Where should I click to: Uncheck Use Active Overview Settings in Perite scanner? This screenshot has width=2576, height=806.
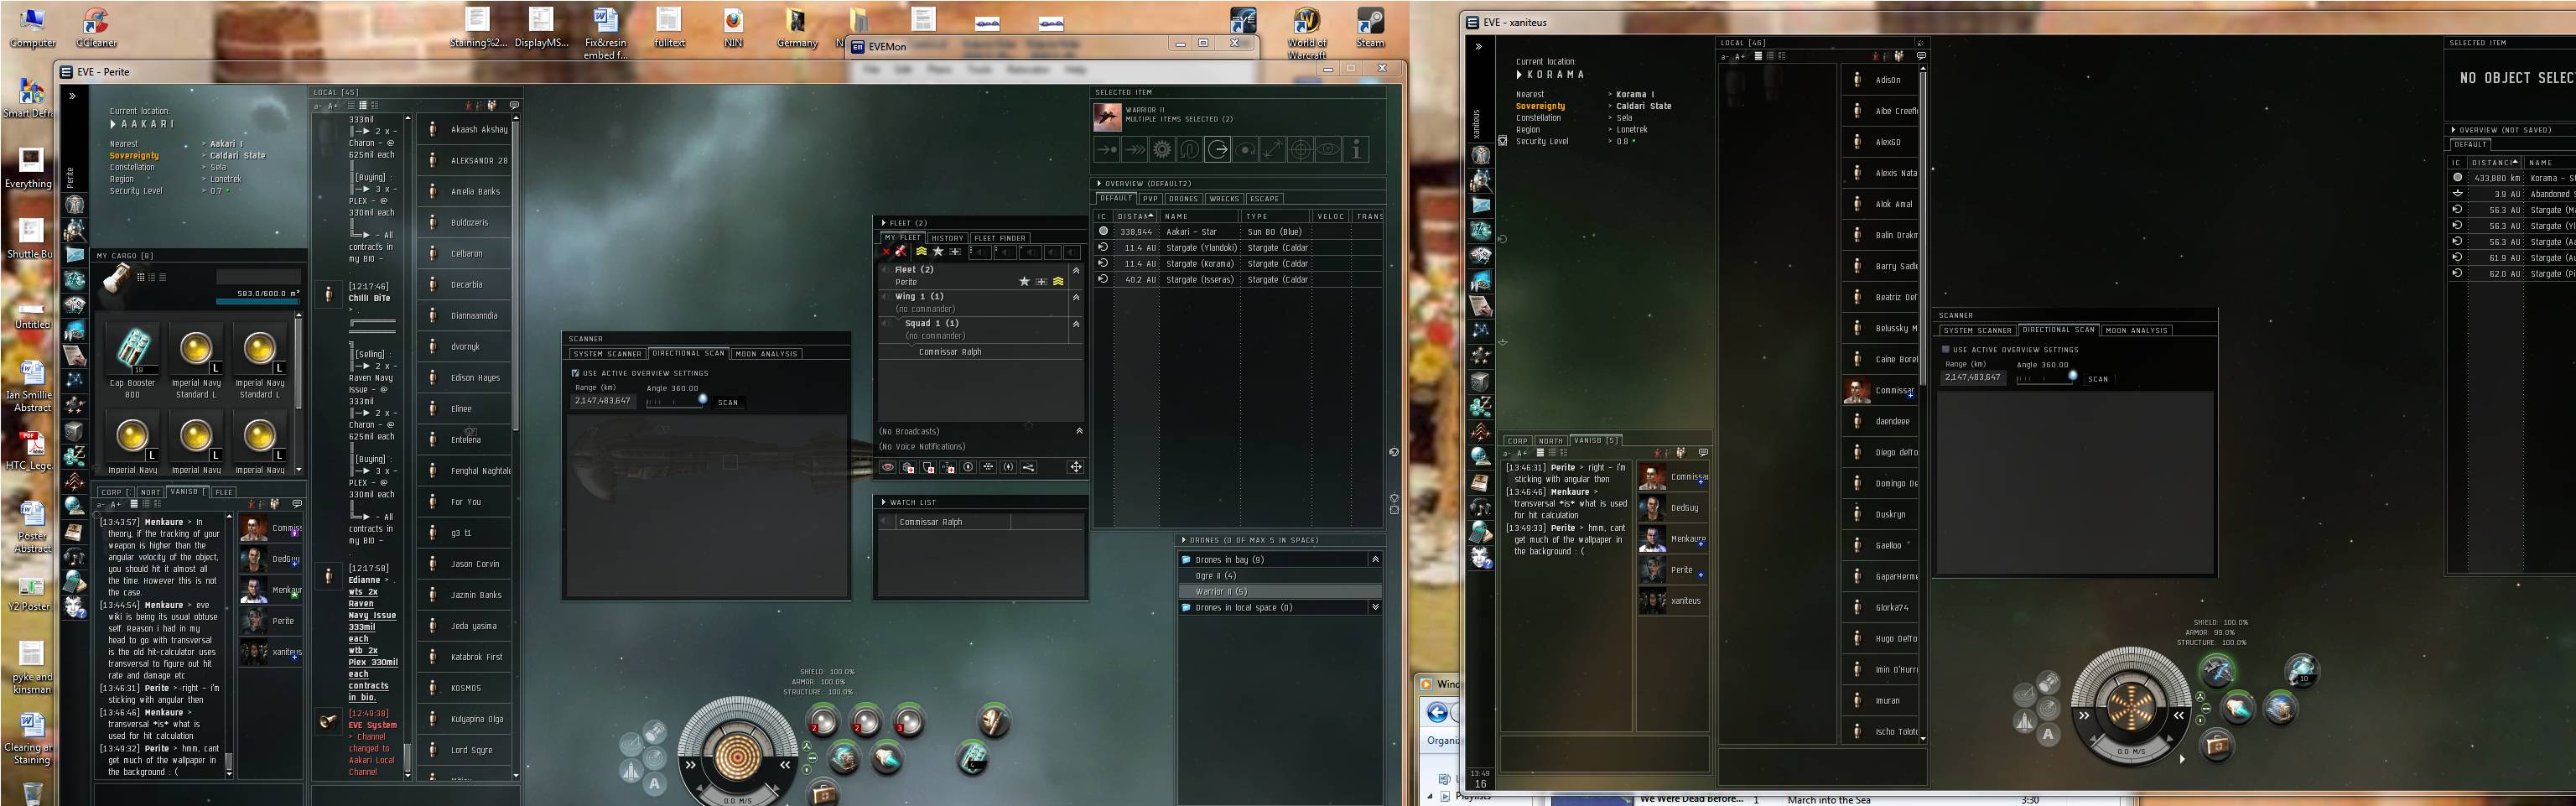(x=575, y=373)
